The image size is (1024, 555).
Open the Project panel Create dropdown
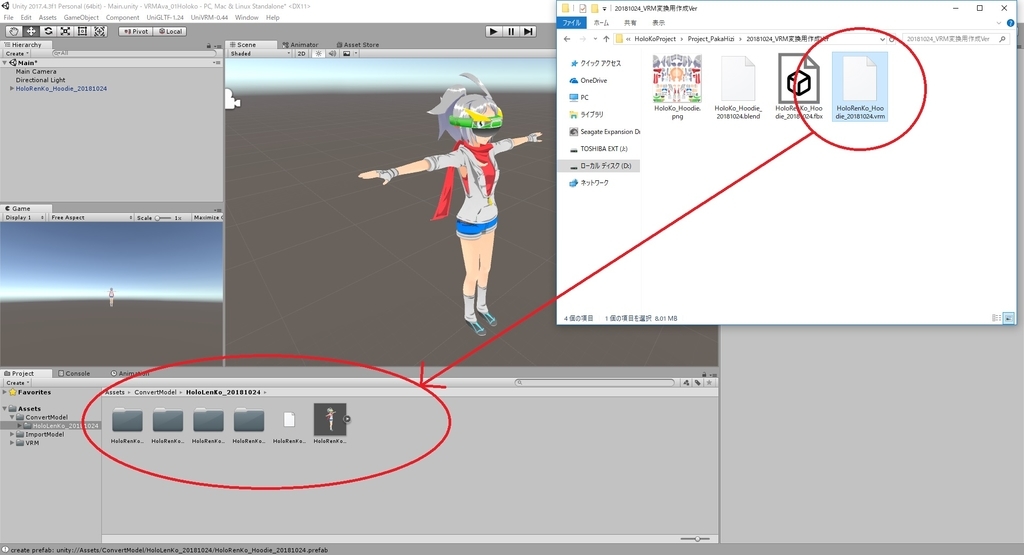pyautogui.click(x=18, y=383)
